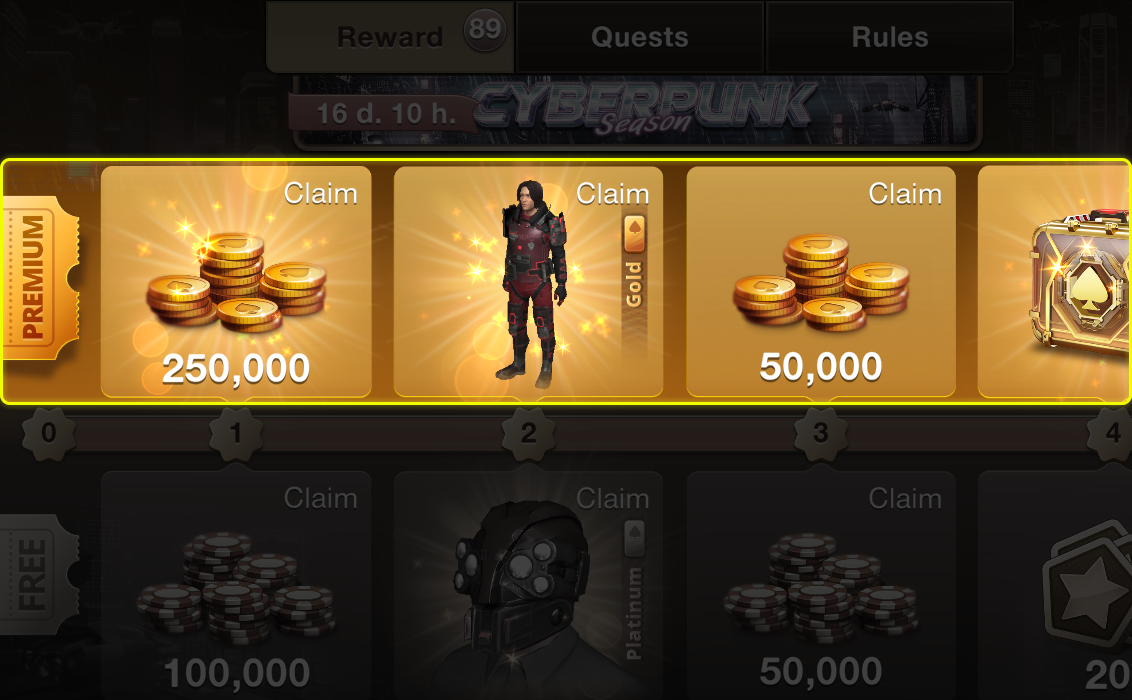Screen dimensions: 1132x700
Task: Claim the 100,000 chips free reward
Action: click(x=236, y=585)
